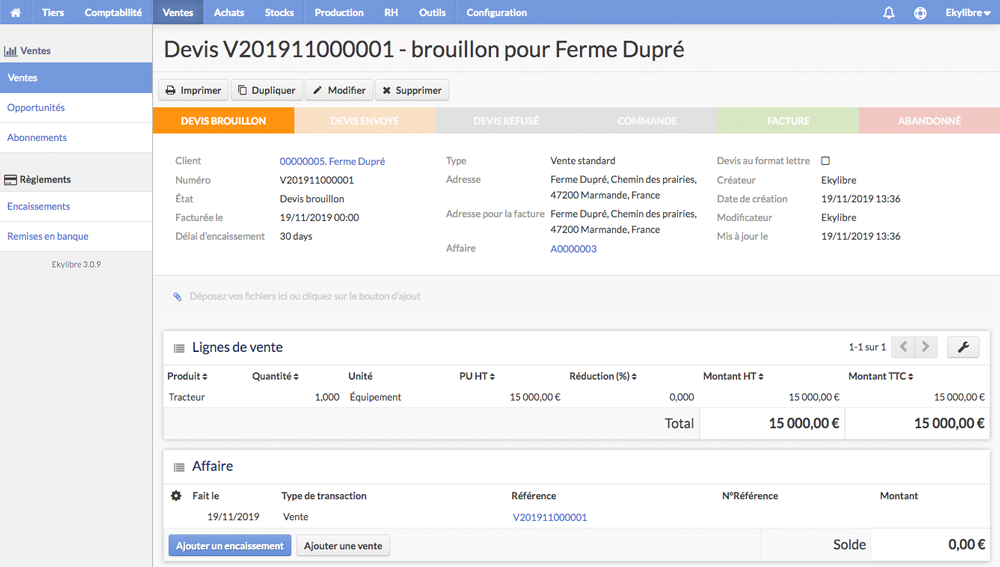
Task: Open Abonnements in sidebar
Action: (x=76, y=138)
